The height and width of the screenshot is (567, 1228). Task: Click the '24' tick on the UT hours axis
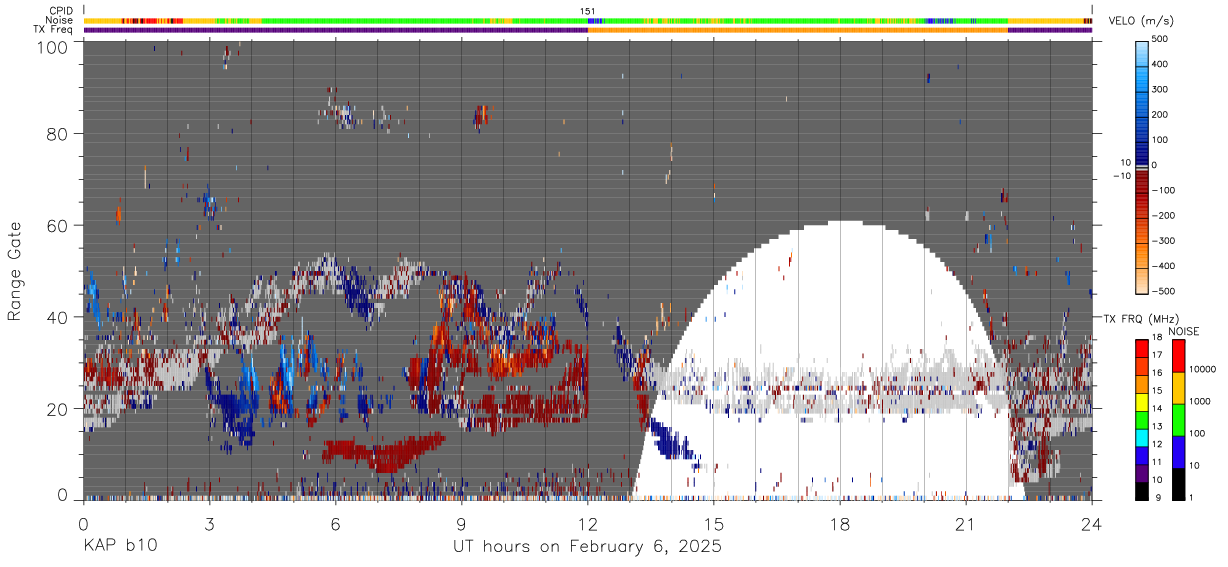point(1092,524)
